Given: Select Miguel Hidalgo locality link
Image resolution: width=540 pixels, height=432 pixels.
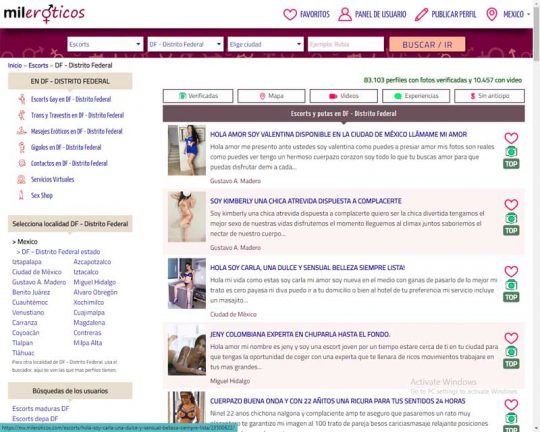Looking at the screenshot, I should [95, 282].
